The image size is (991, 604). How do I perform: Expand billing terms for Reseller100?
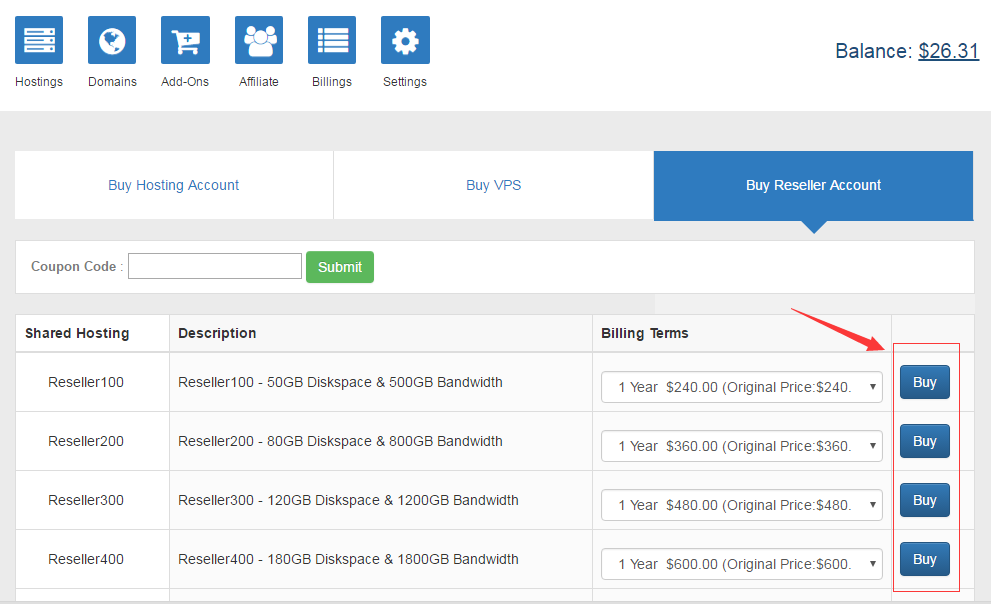741,387
